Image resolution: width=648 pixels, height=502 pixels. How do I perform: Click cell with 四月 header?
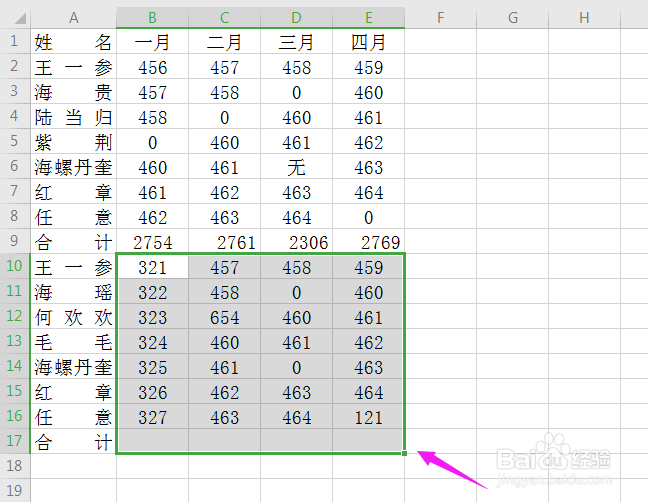pyautogui.click(x=368, y=42)
